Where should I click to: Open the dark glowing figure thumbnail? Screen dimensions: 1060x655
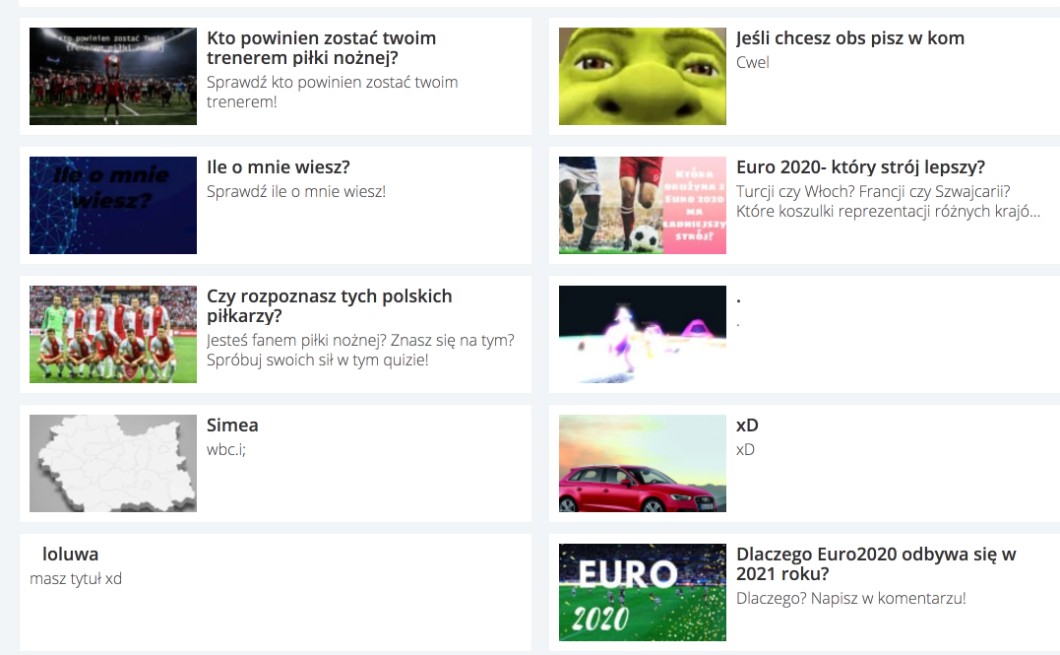pos(642,334)
